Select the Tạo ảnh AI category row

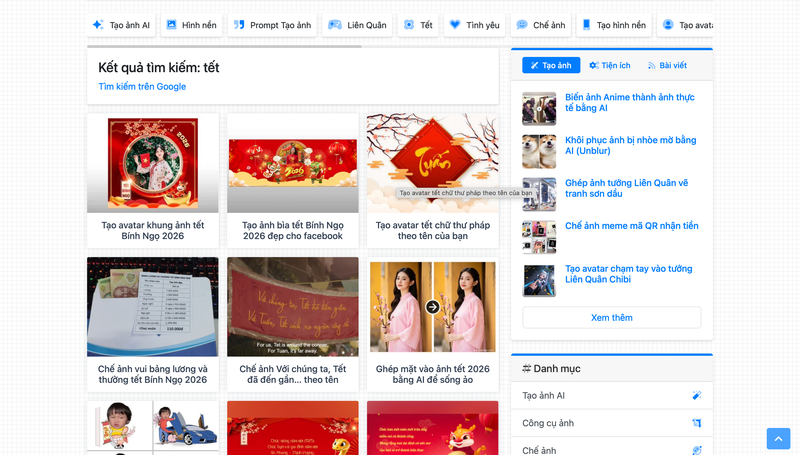tap(612, 395)
